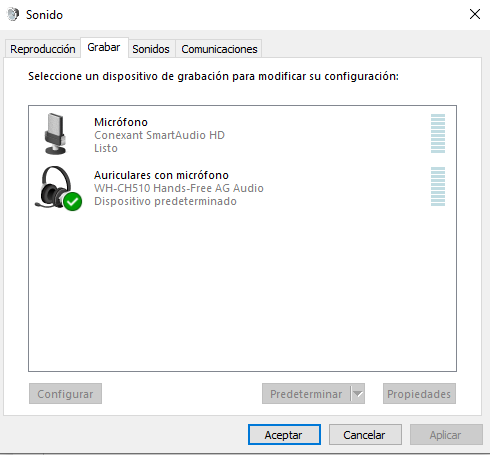
Task: Click the level meter beside Auriculares con micrófono
Action: 438,187
